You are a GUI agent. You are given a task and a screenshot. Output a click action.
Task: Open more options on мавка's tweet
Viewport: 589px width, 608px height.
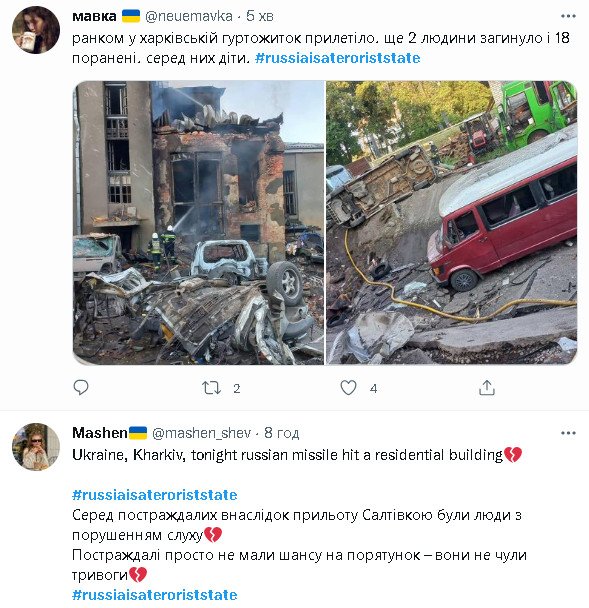tap(568, 16)
